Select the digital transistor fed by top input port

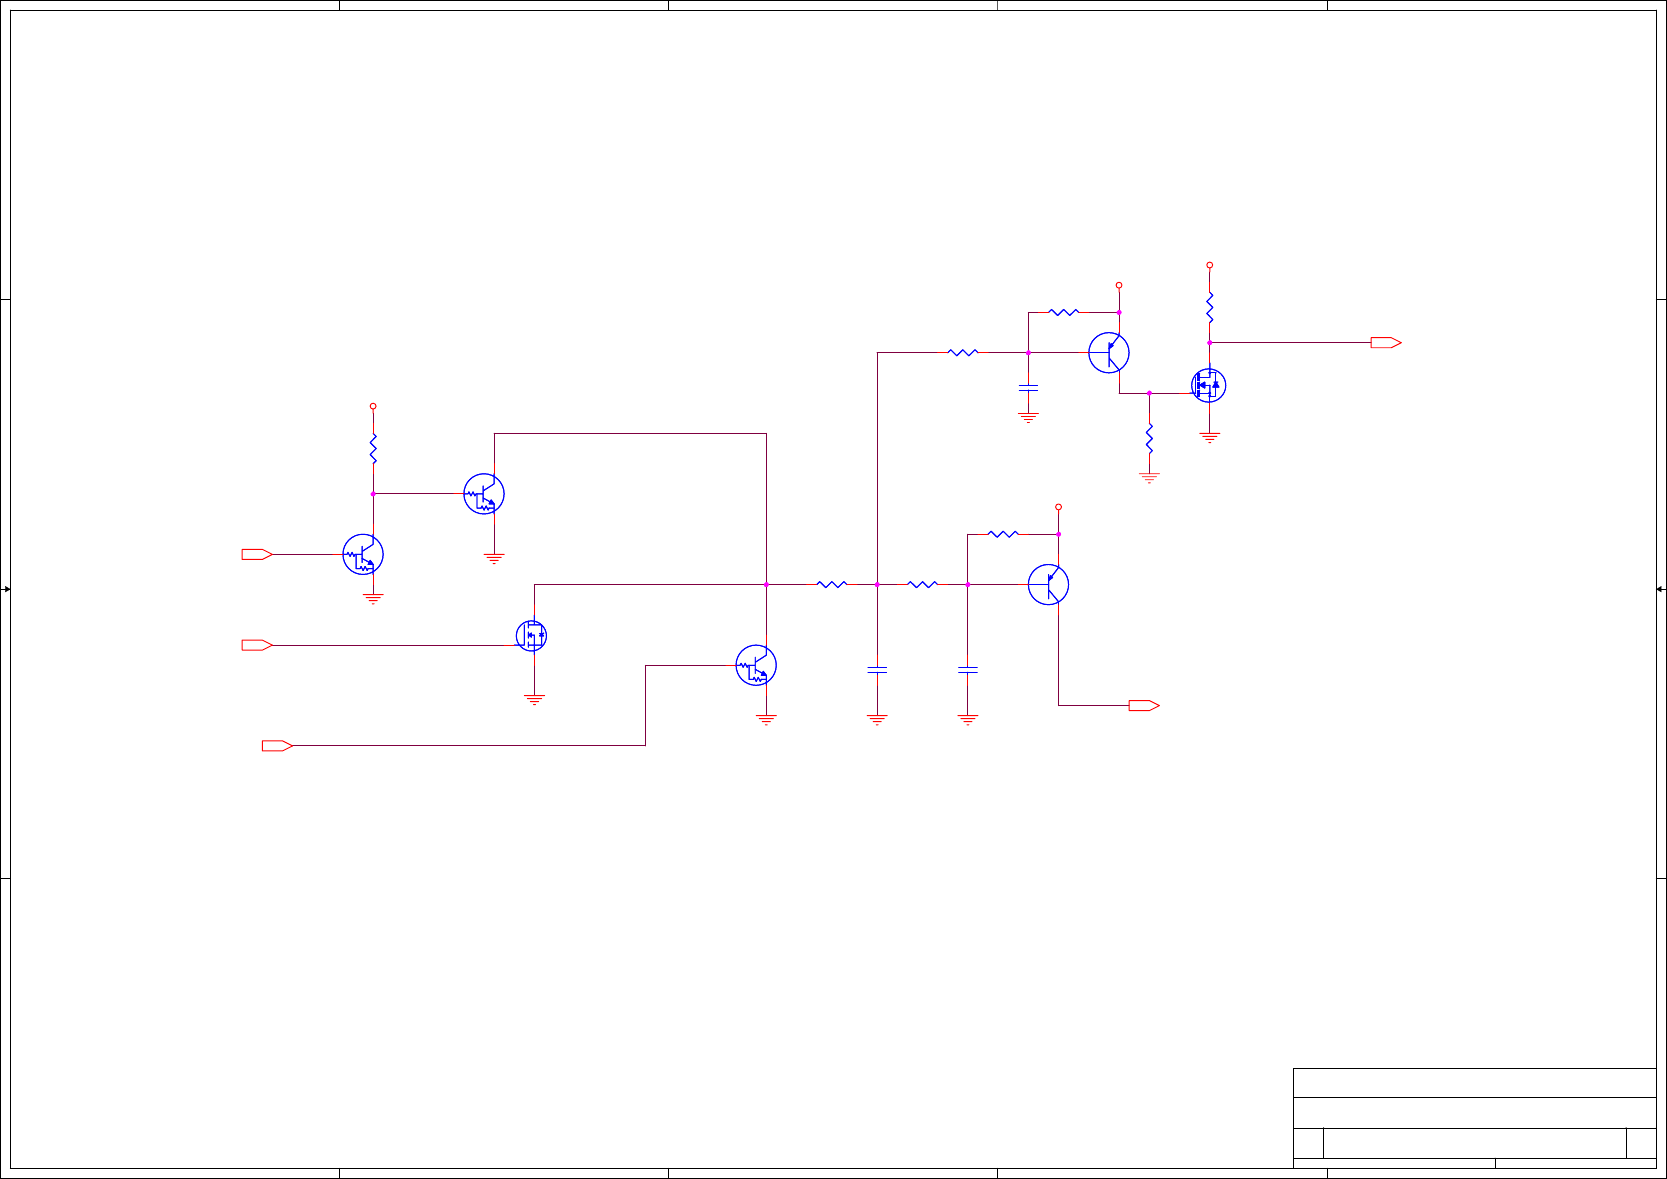click(x=363, y=554)
